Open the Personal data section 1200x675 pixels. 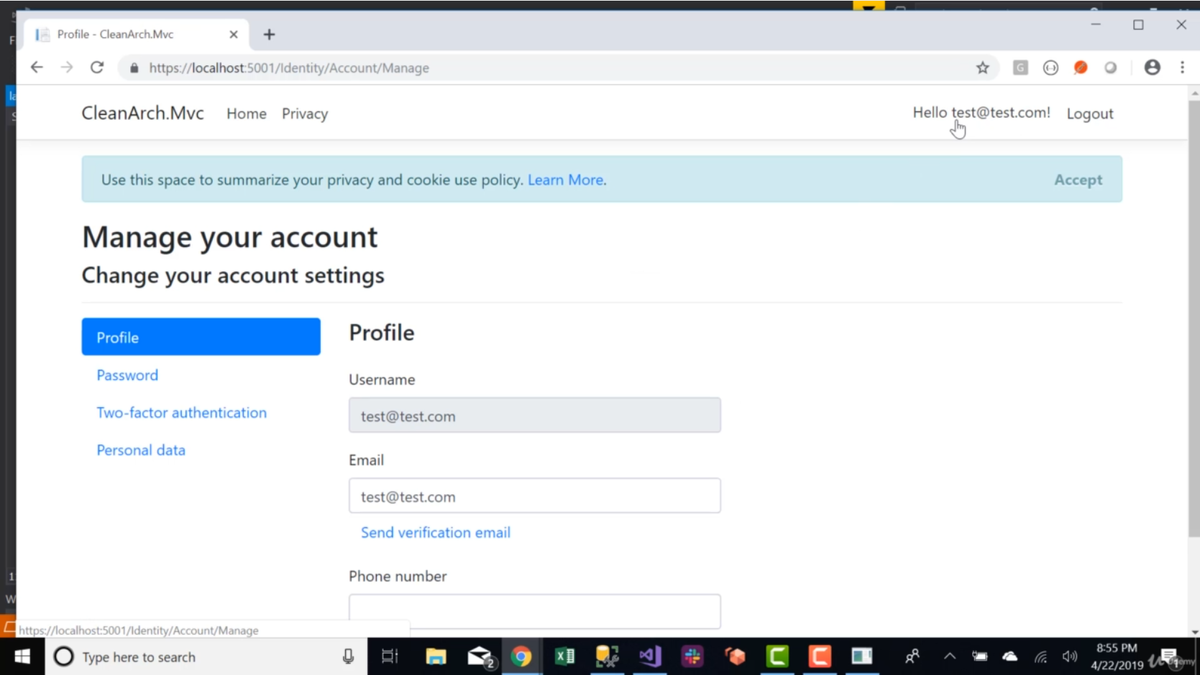(141, 450)
